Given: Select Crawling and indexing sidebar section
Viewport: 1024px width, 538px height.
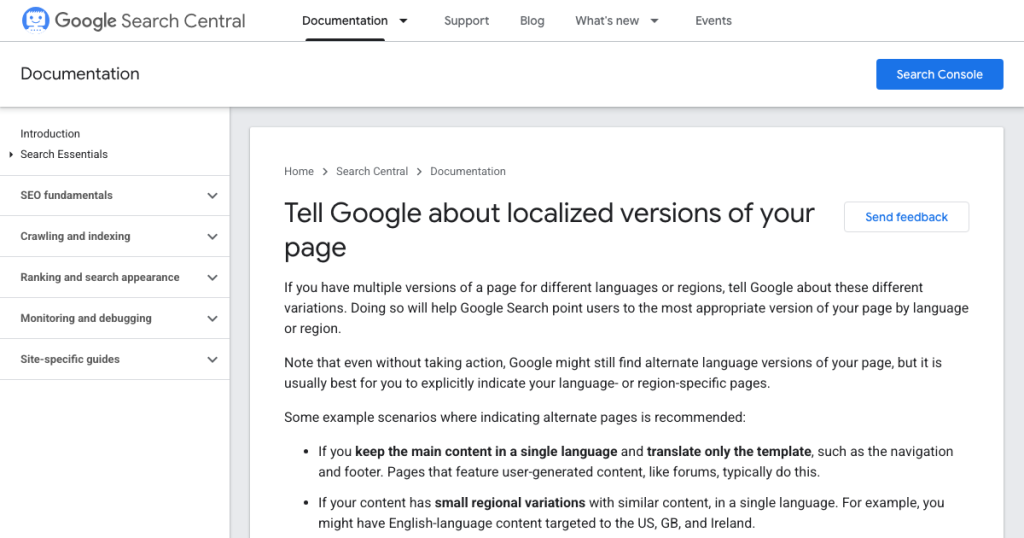Looking at the screenshot, I should (75, 236).
